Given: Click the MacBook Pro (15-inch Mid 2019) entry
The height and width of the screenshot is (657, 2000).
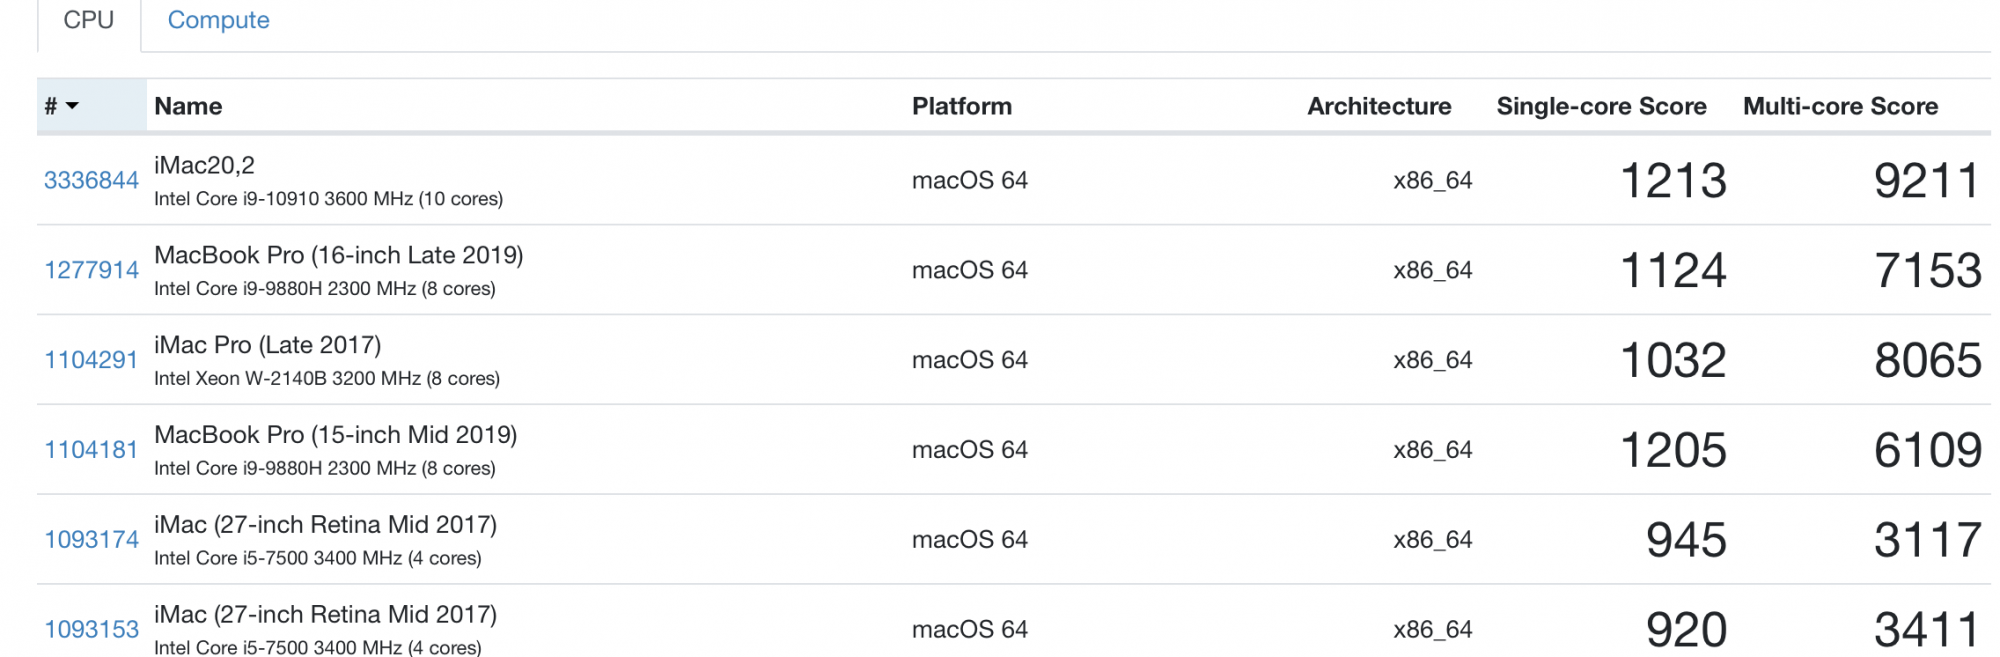Looking at the screenshot, I should (x=335, y=435).
